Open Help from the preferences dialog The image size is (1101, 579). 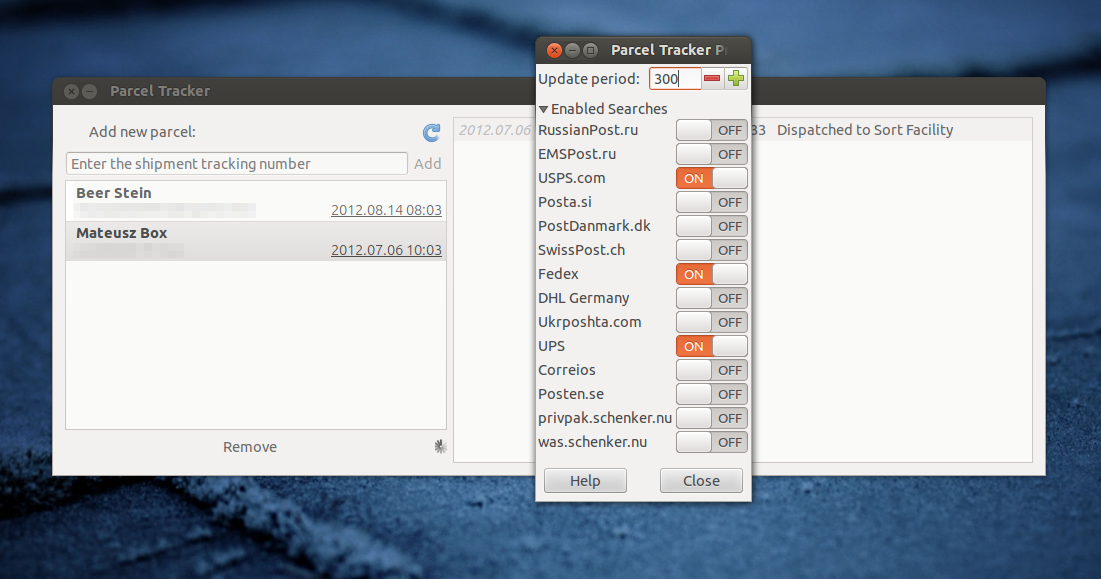click(x=585, y=480)
